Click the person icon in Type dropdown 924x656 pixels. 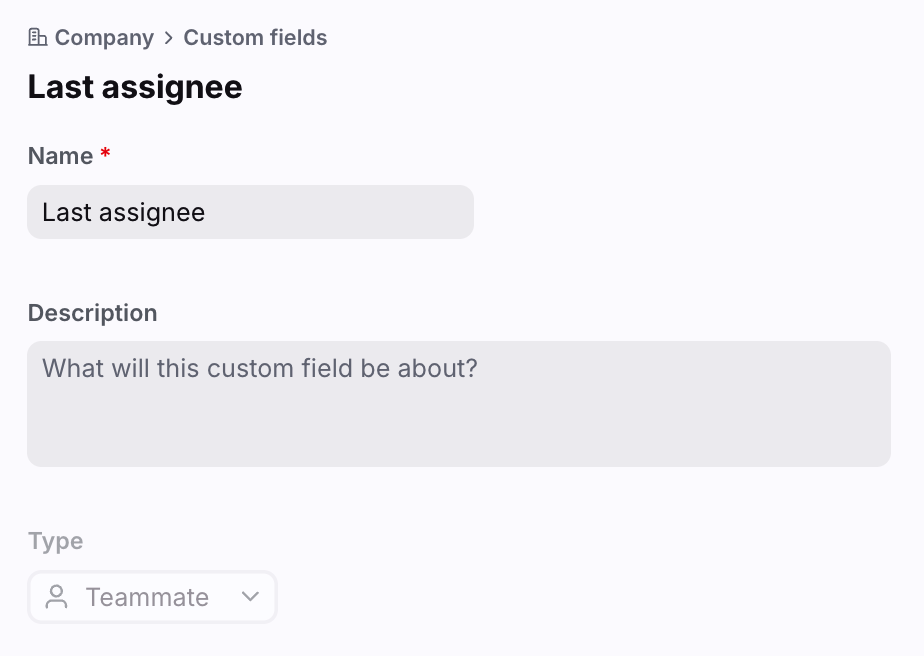point(57,597)
